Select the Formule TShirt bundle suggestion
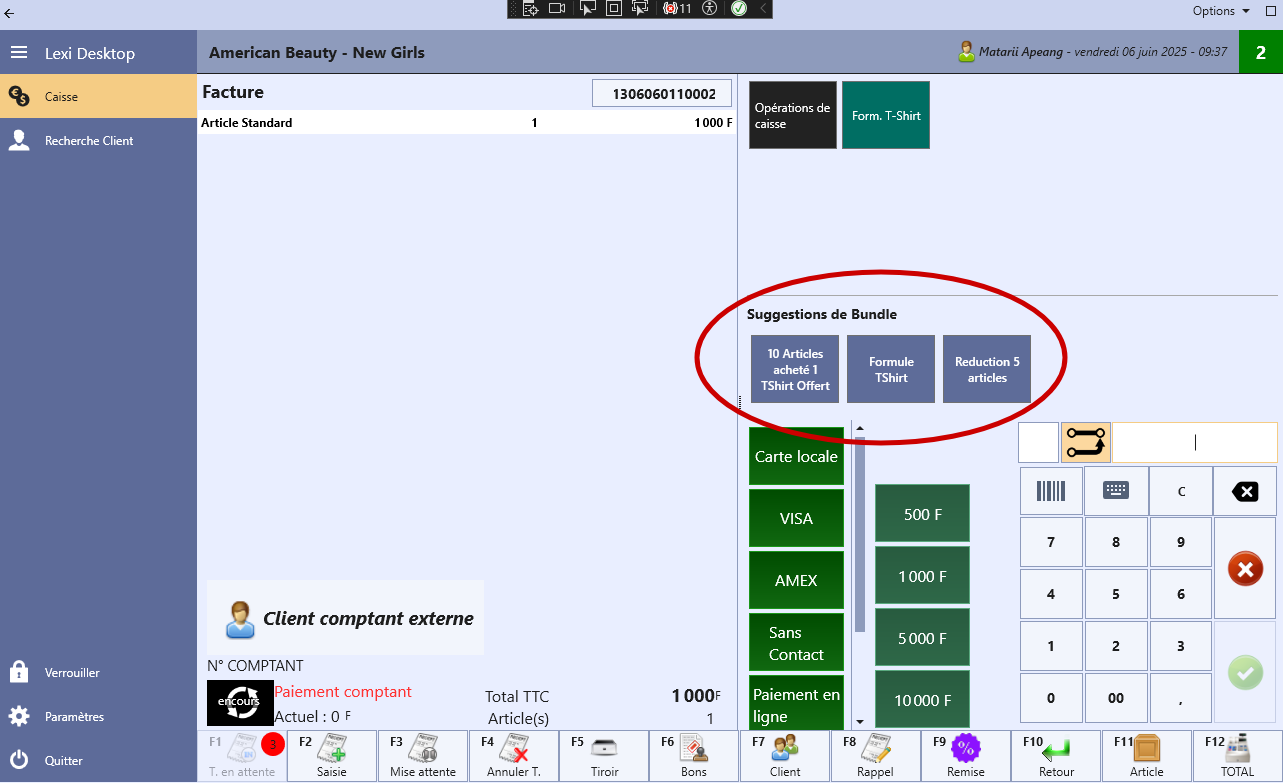 click(891, 370)
